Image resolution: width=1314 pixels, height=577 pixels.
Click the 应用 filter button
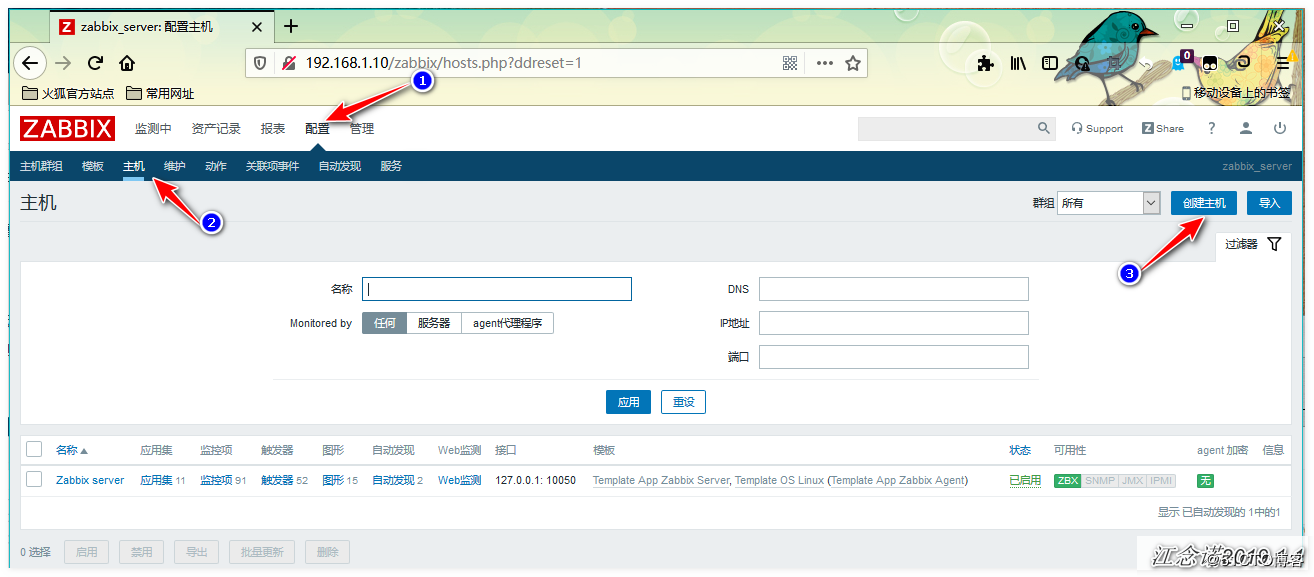tap(629, 402)
